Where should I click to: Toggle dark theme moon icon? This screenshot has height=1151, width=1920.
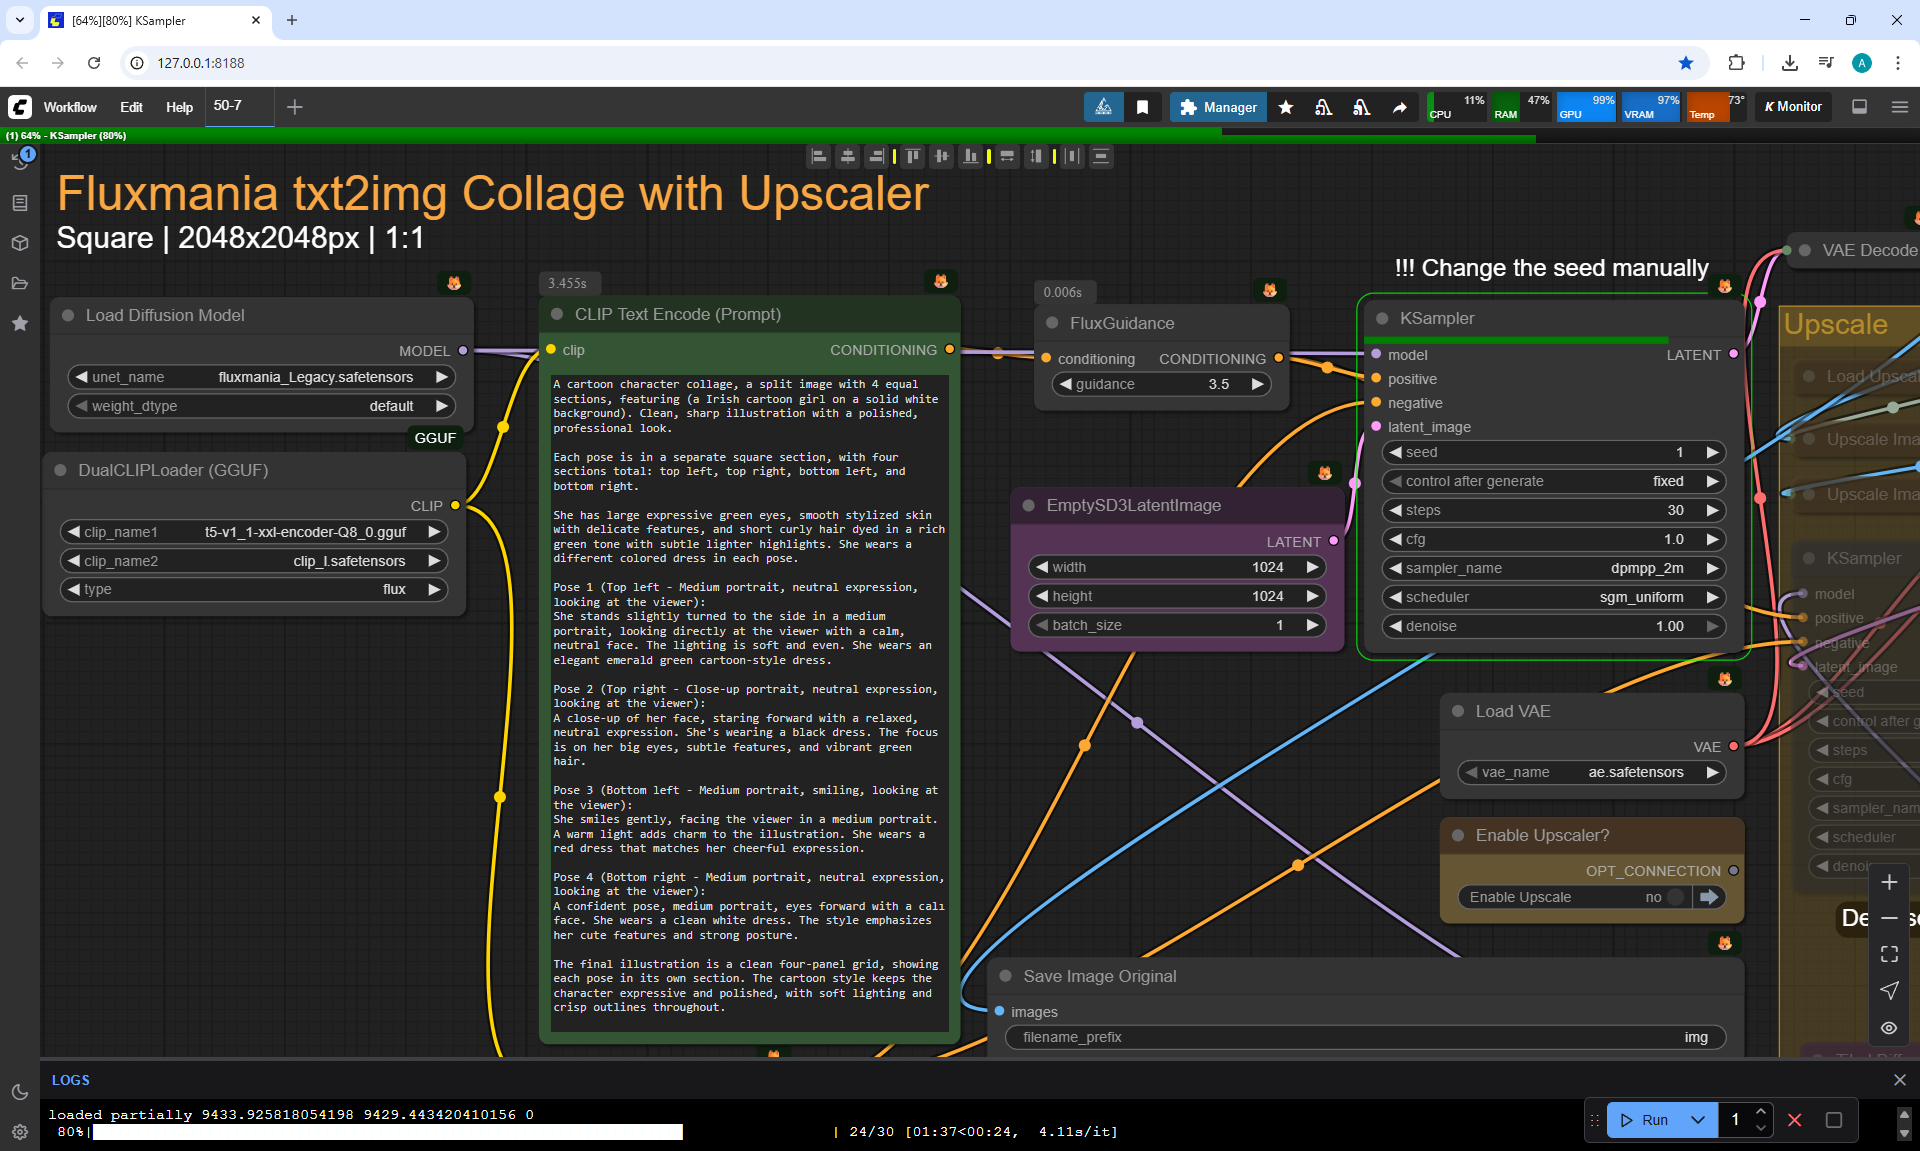click(20, 1092)
